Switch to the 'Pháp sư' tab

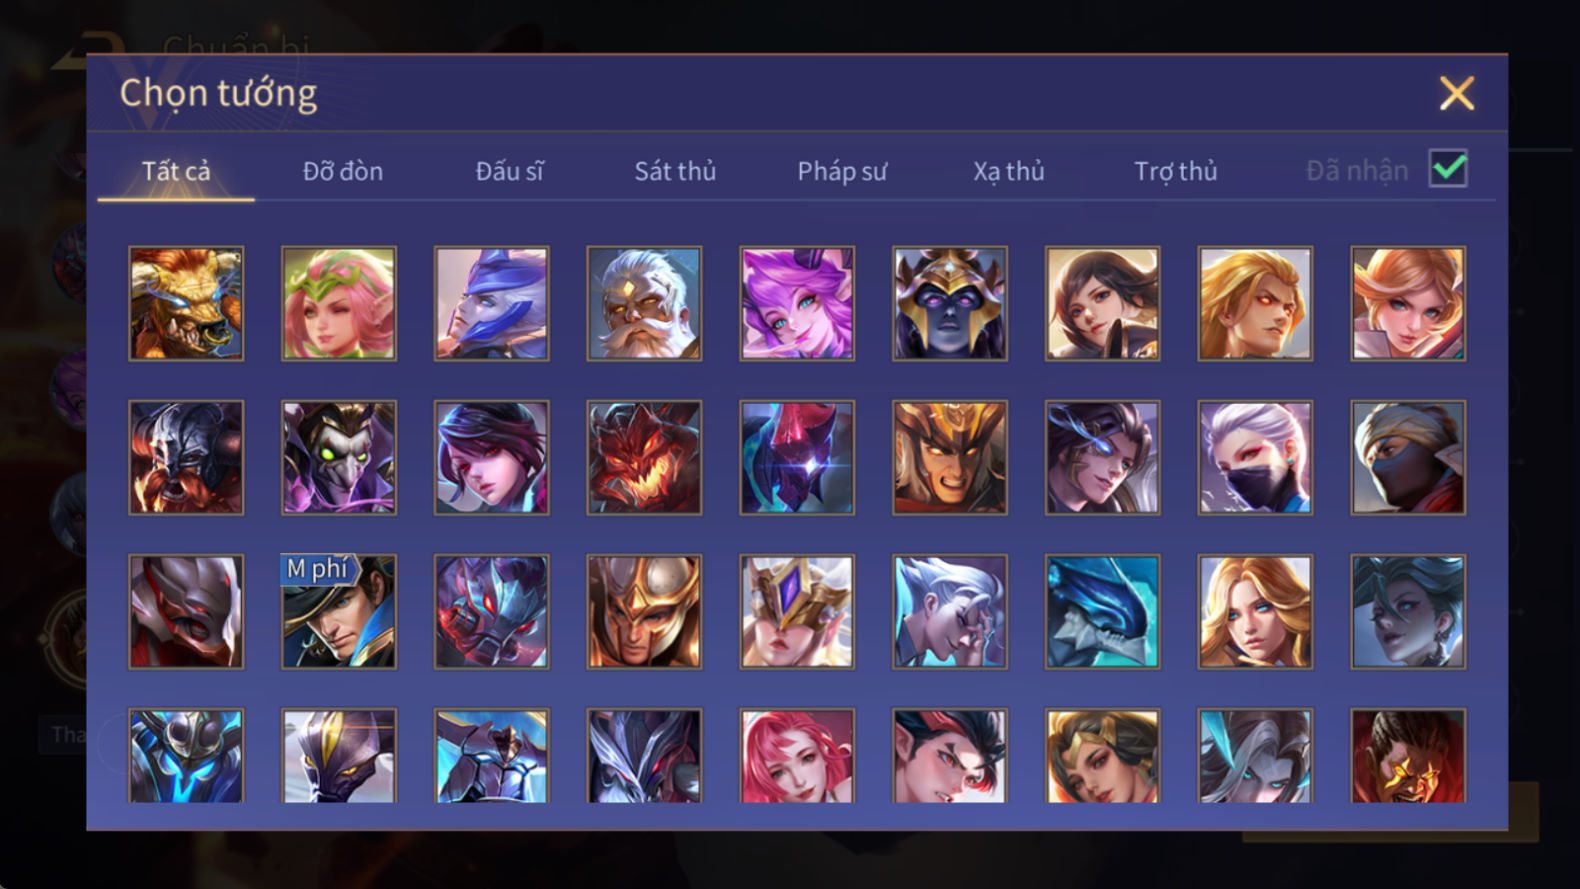pos(842,171)
